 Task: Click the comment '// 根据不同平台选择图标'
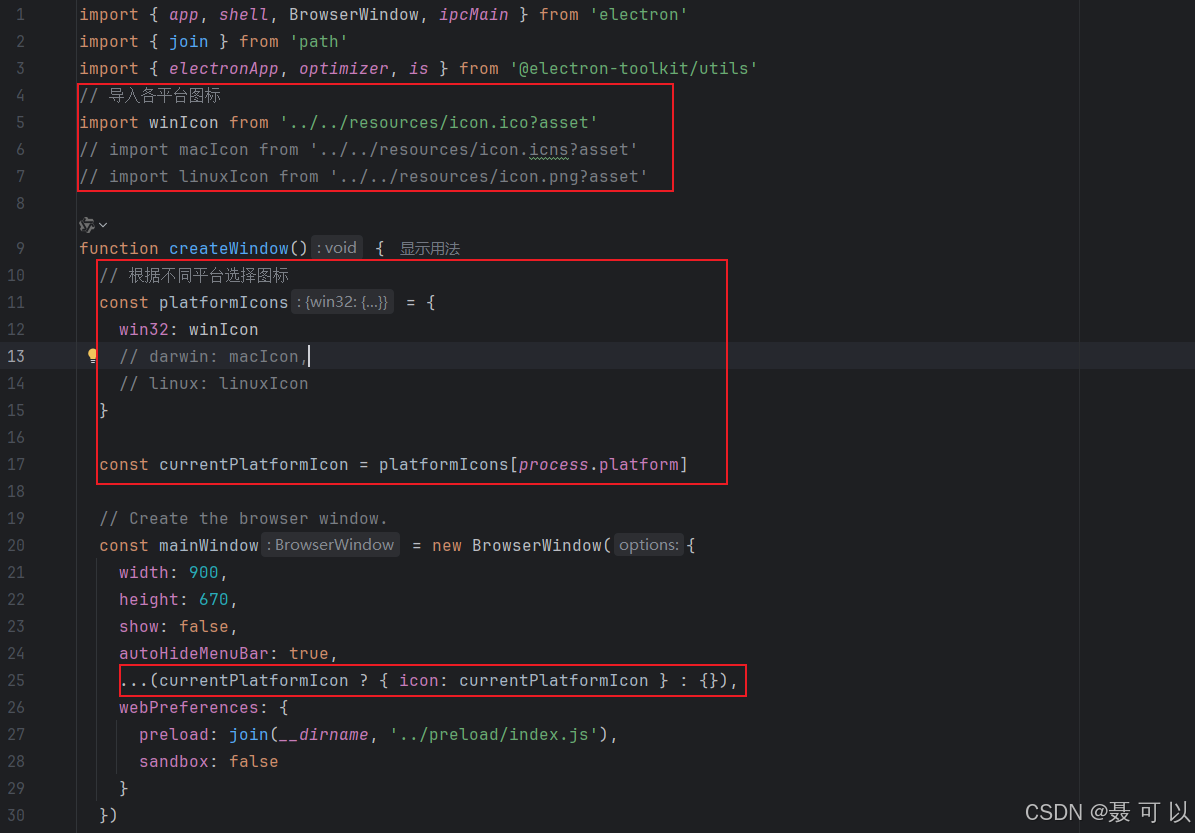pyautogui.click(x=194, y=275)
